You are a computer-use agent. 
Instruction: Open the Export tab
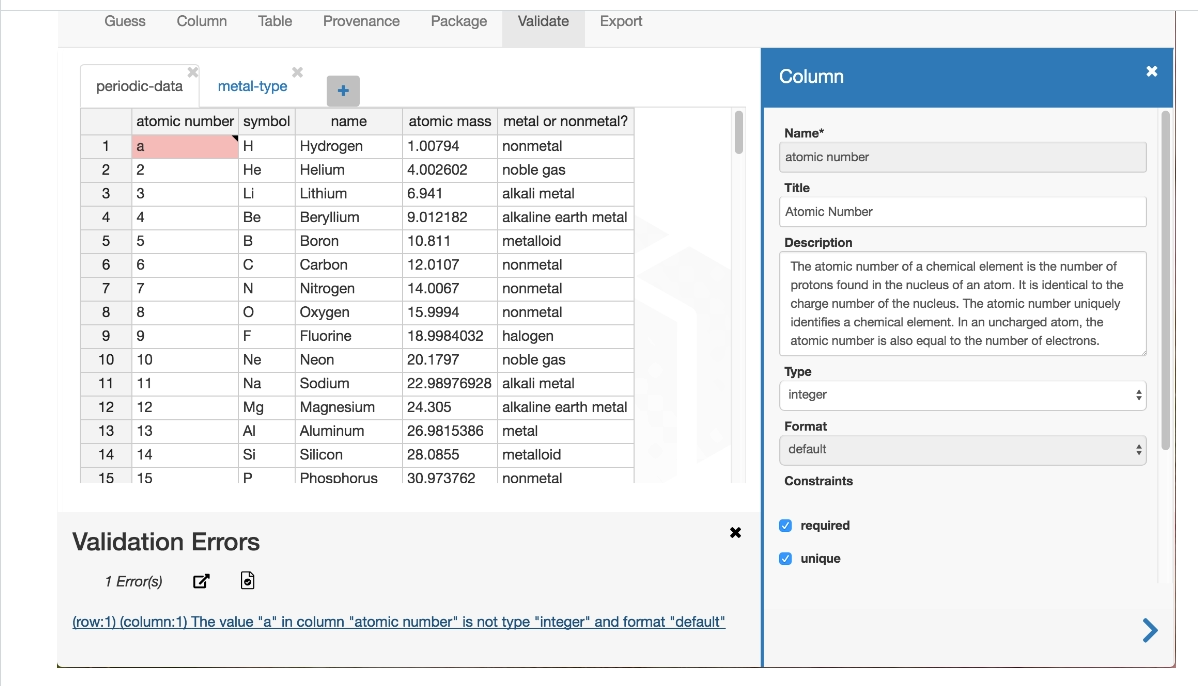click(x=620, y=20)
